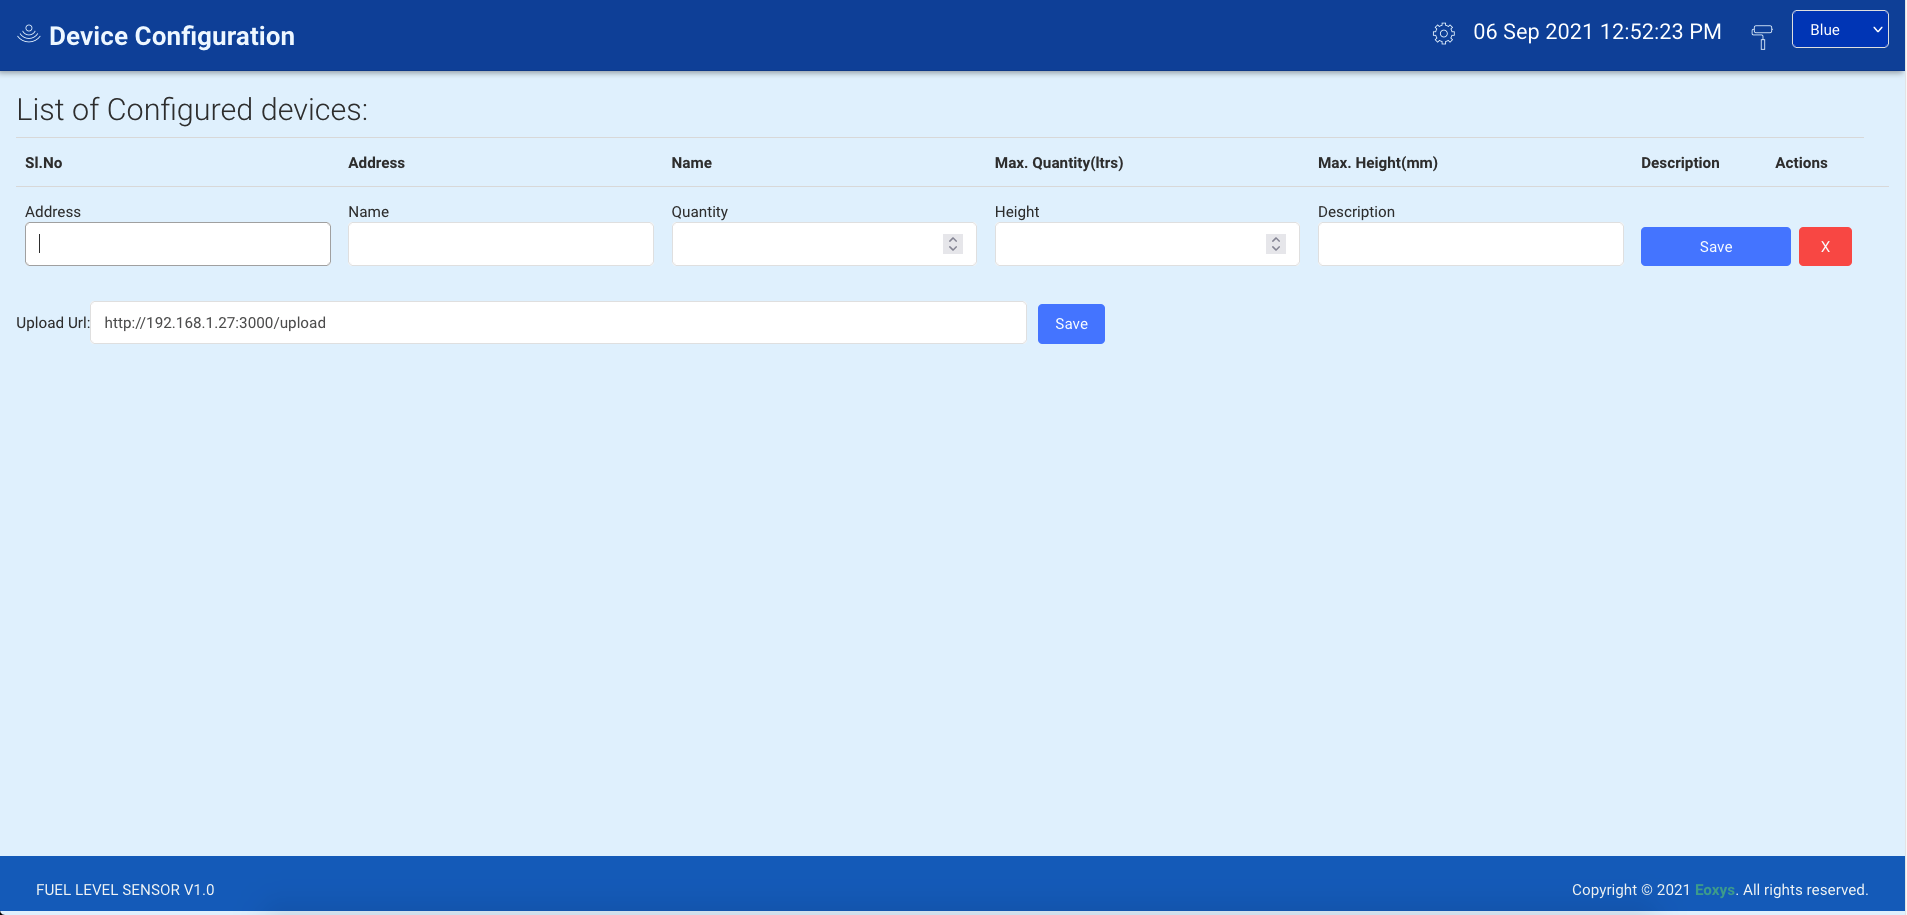This screenshot has width=1907, height=915.
Task: Focus the Description input box
Action: click(x=1469, y=244)
